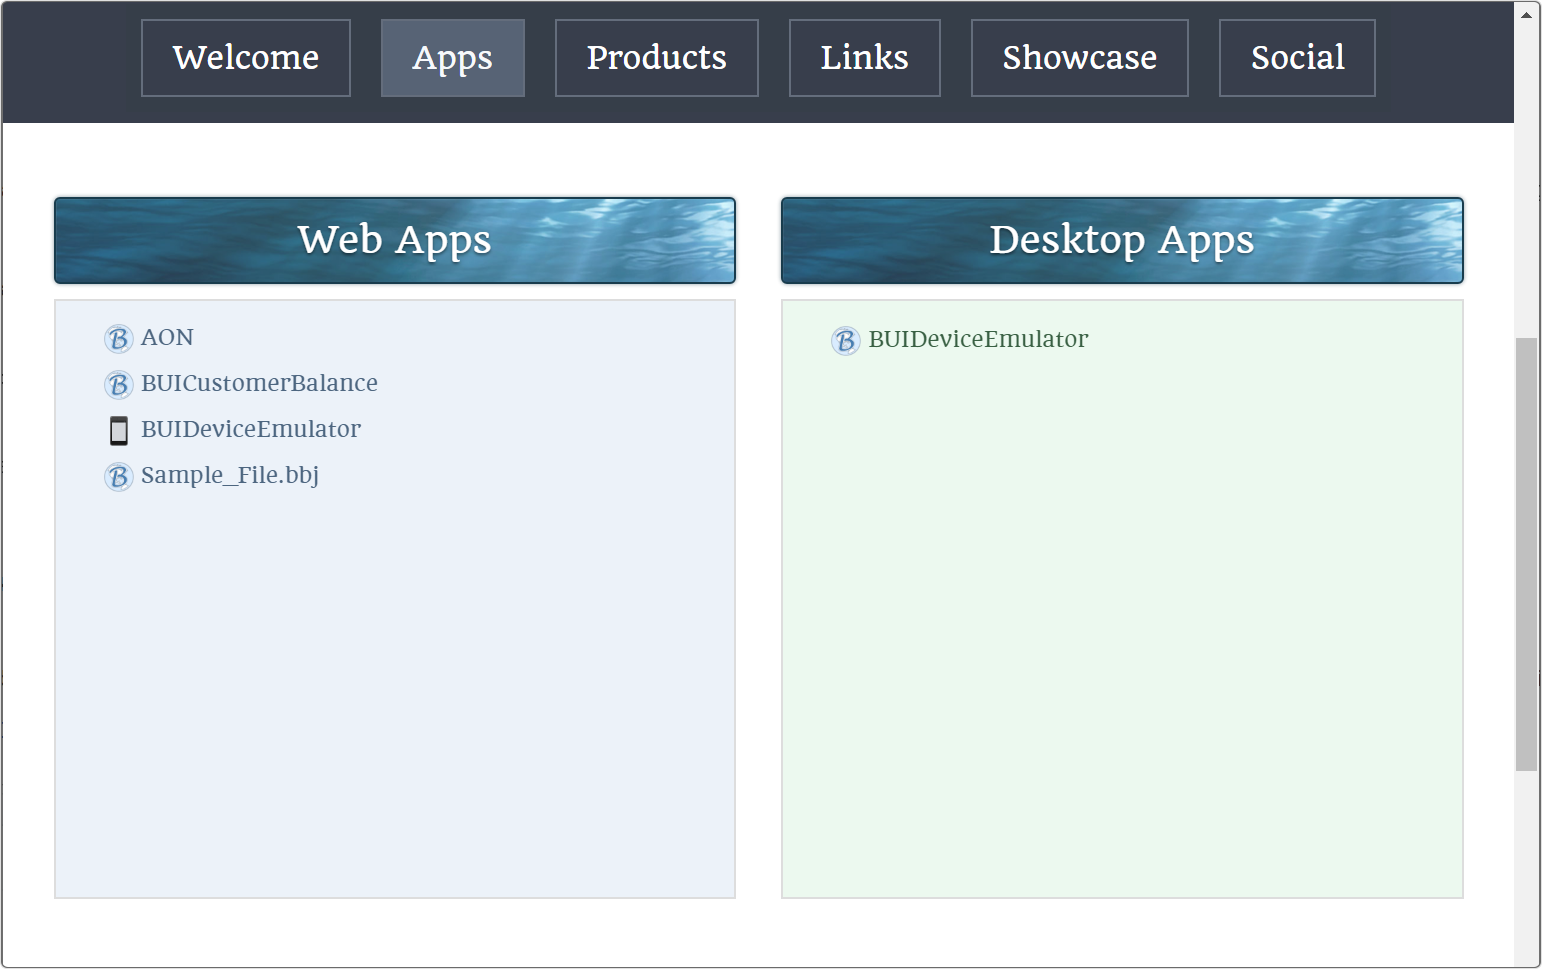
Task: Launch BUIDeviceEmulator under Desktop Apps
Action: click(x=977, y=340)
